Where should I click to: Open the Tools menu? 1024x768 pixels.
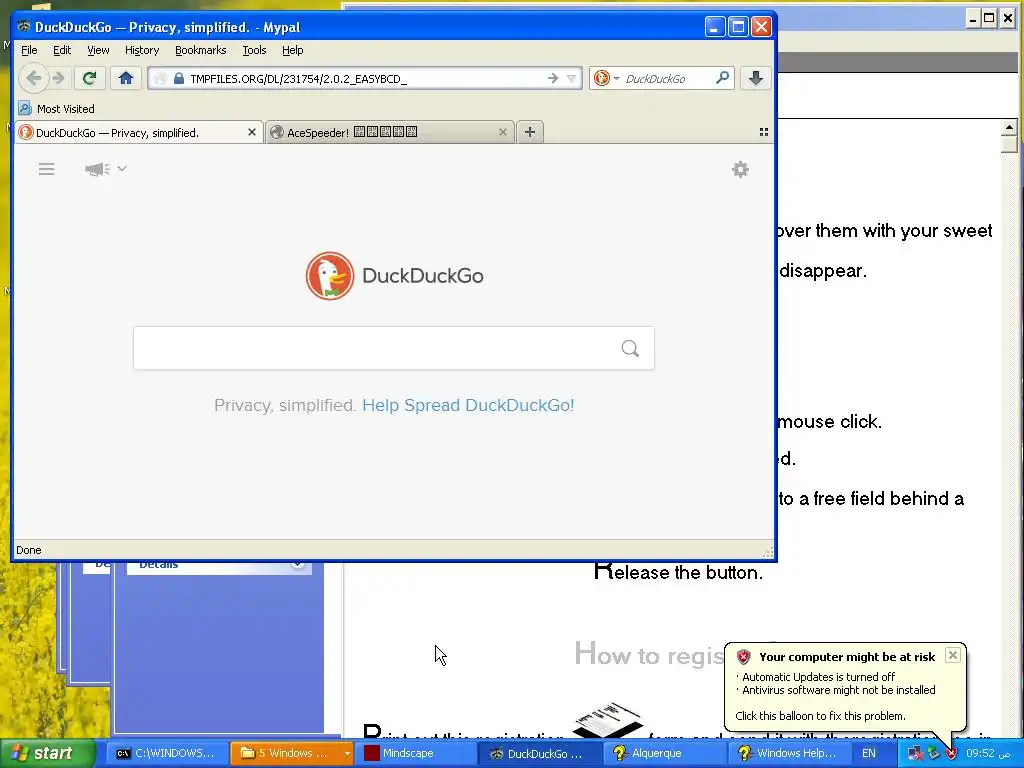click(254, 50)
